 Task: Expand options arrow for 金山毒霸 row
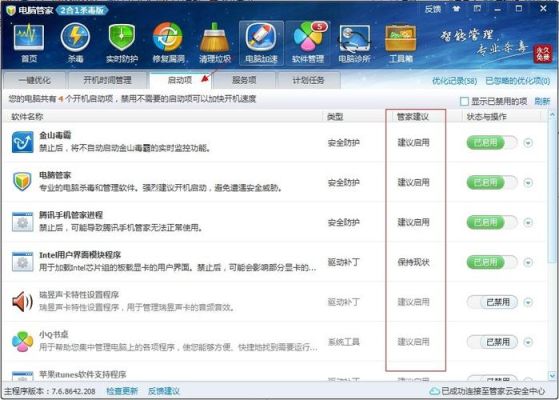[x=528, y=143]
